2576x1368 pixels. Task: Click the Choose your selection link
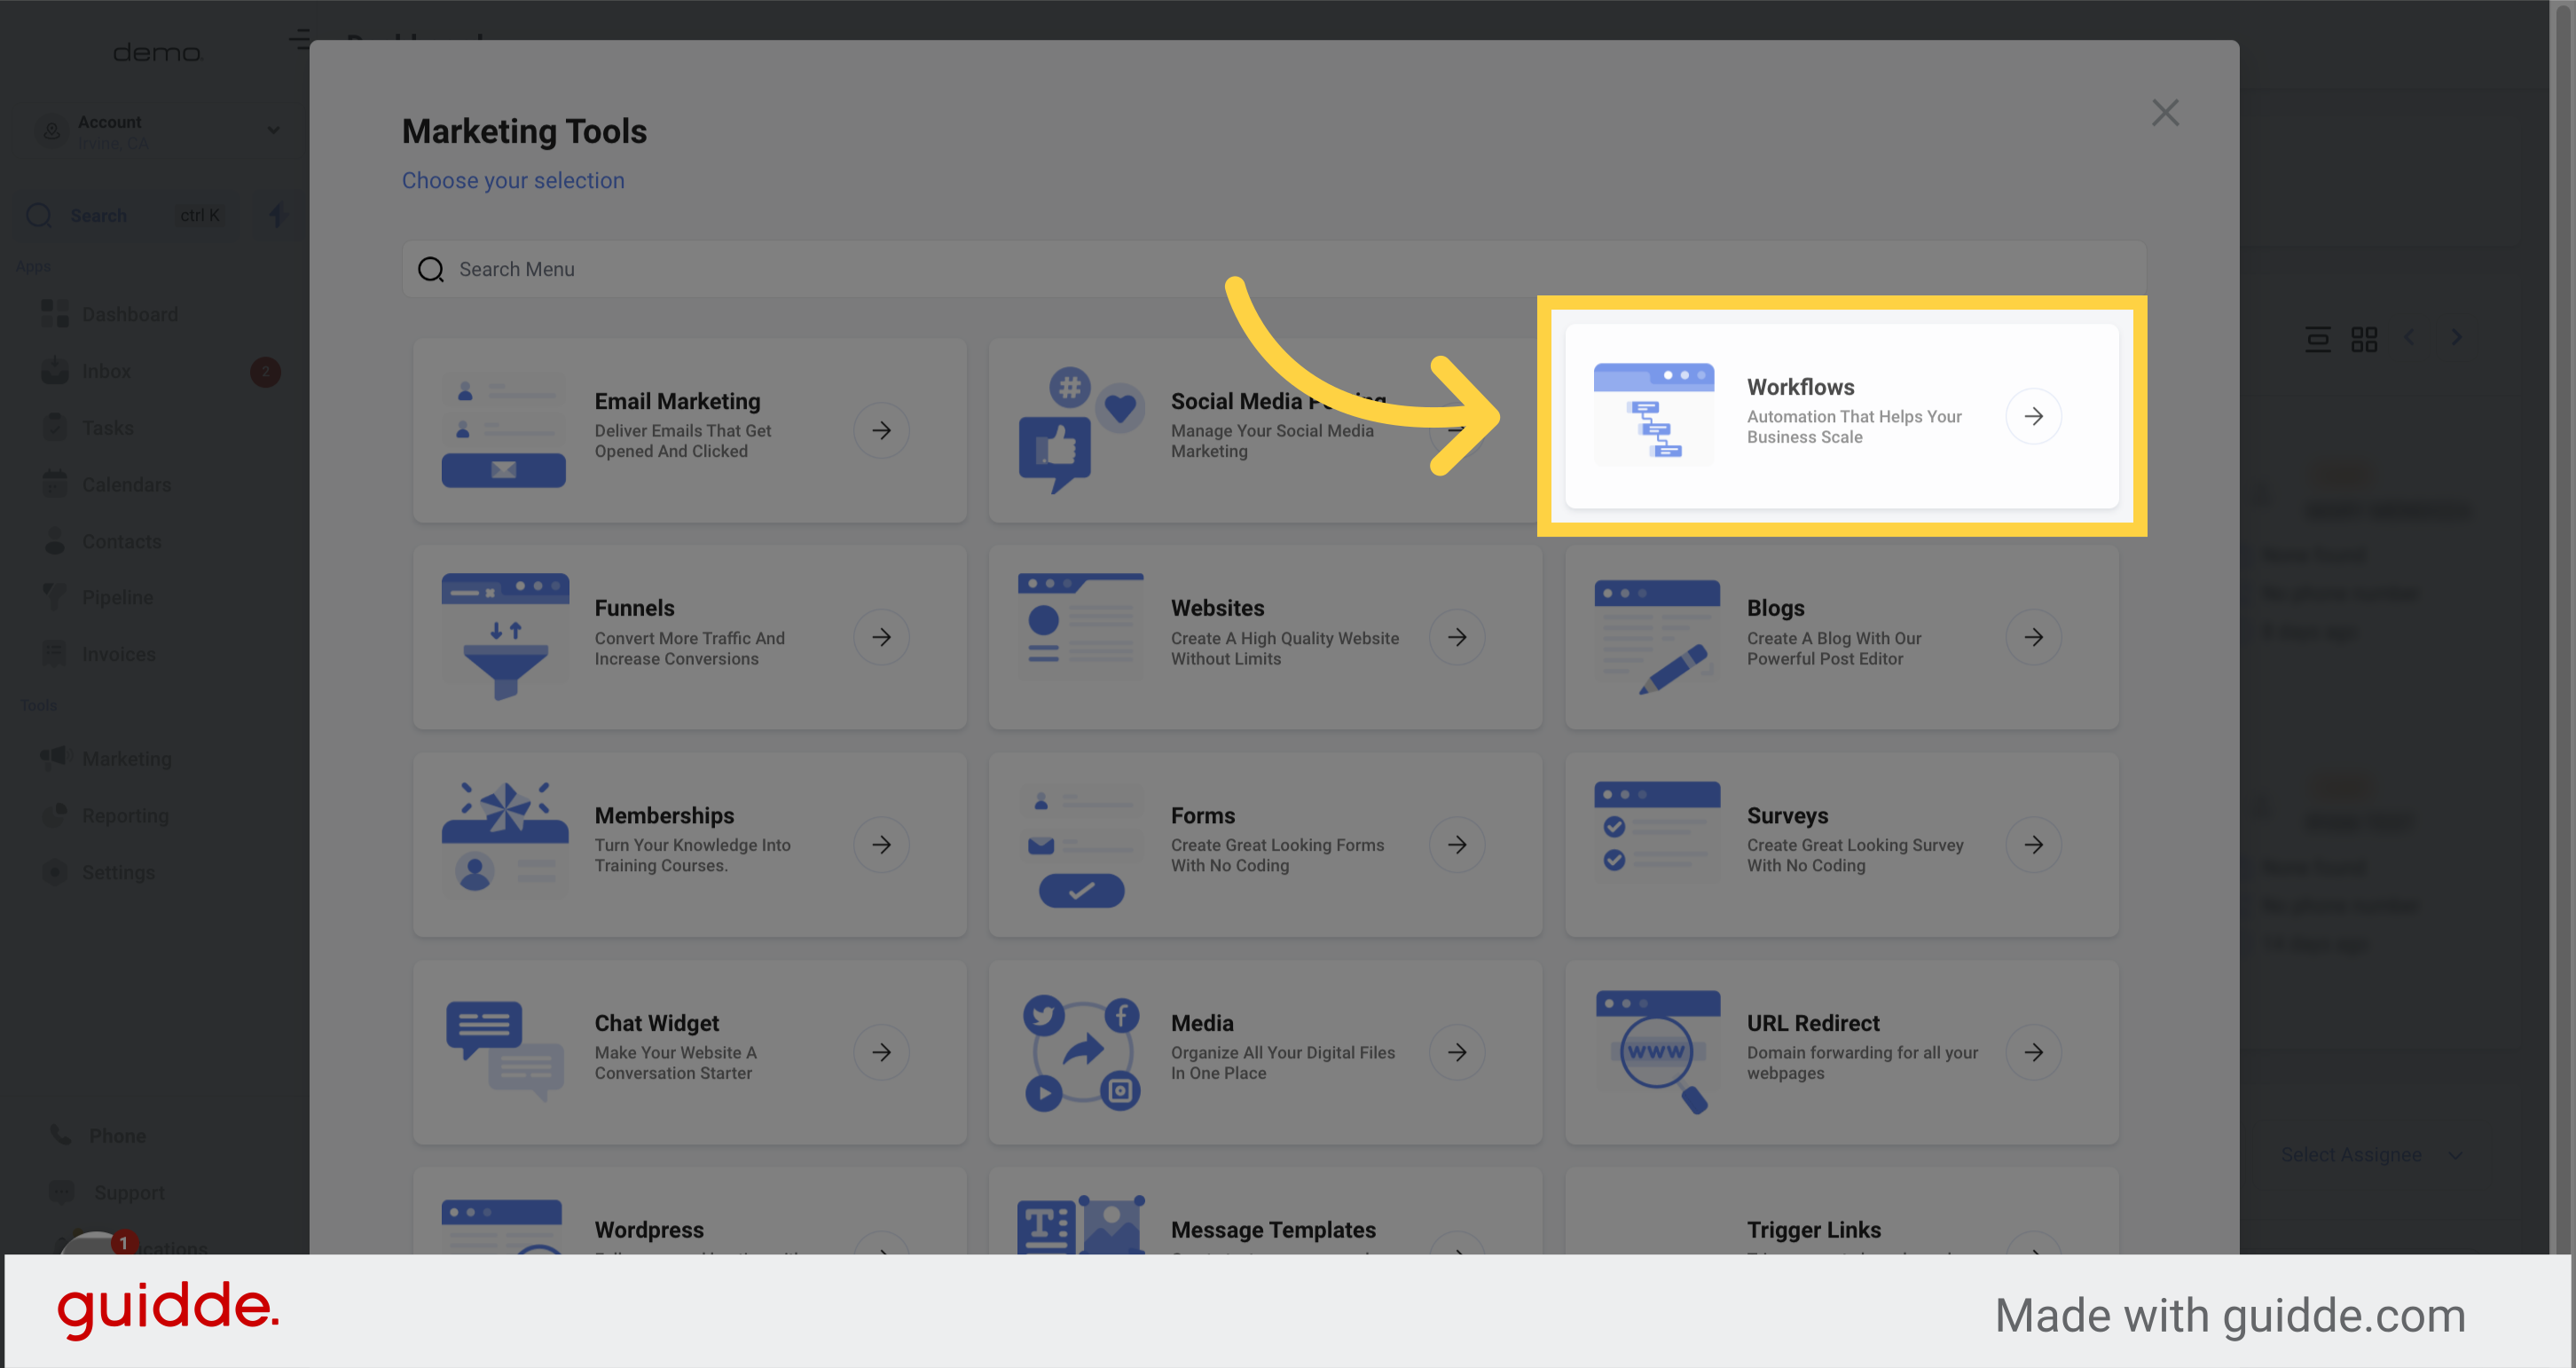[513, 180]
